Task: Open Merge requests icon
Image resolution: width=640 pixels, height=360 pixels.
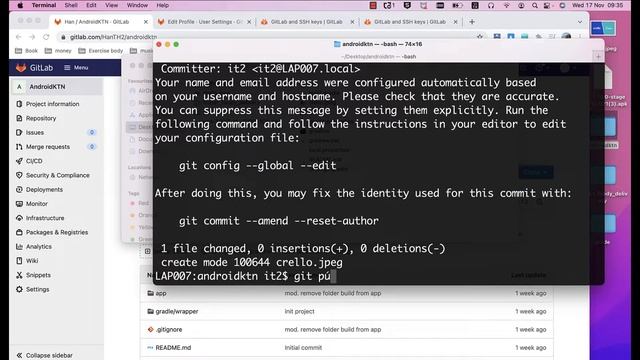Action: click(x=19, y=147)
